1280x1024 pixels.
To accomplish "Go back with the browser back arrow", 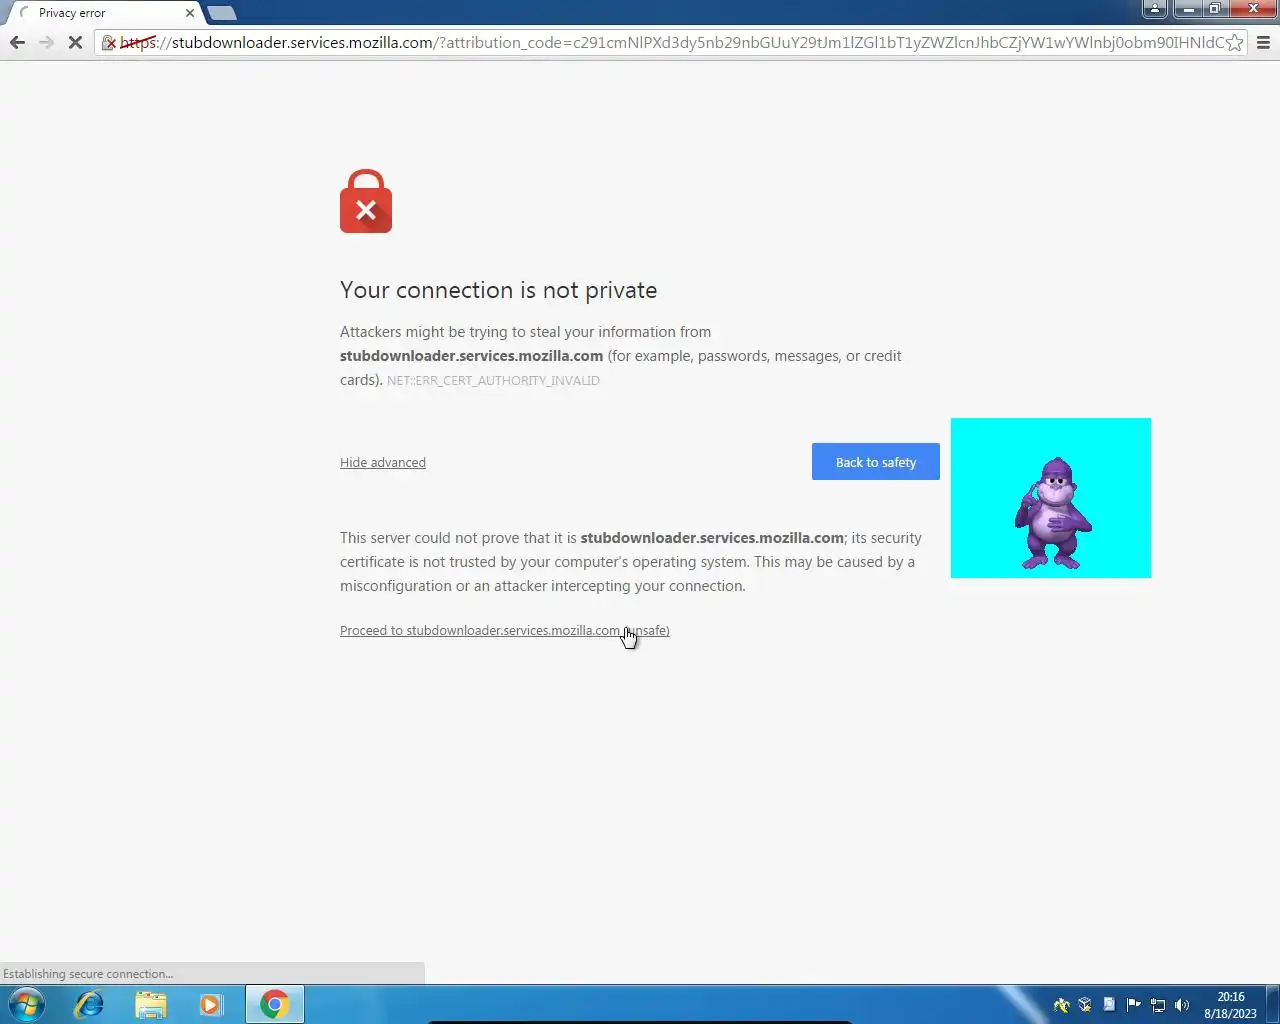I will (17, 42).
